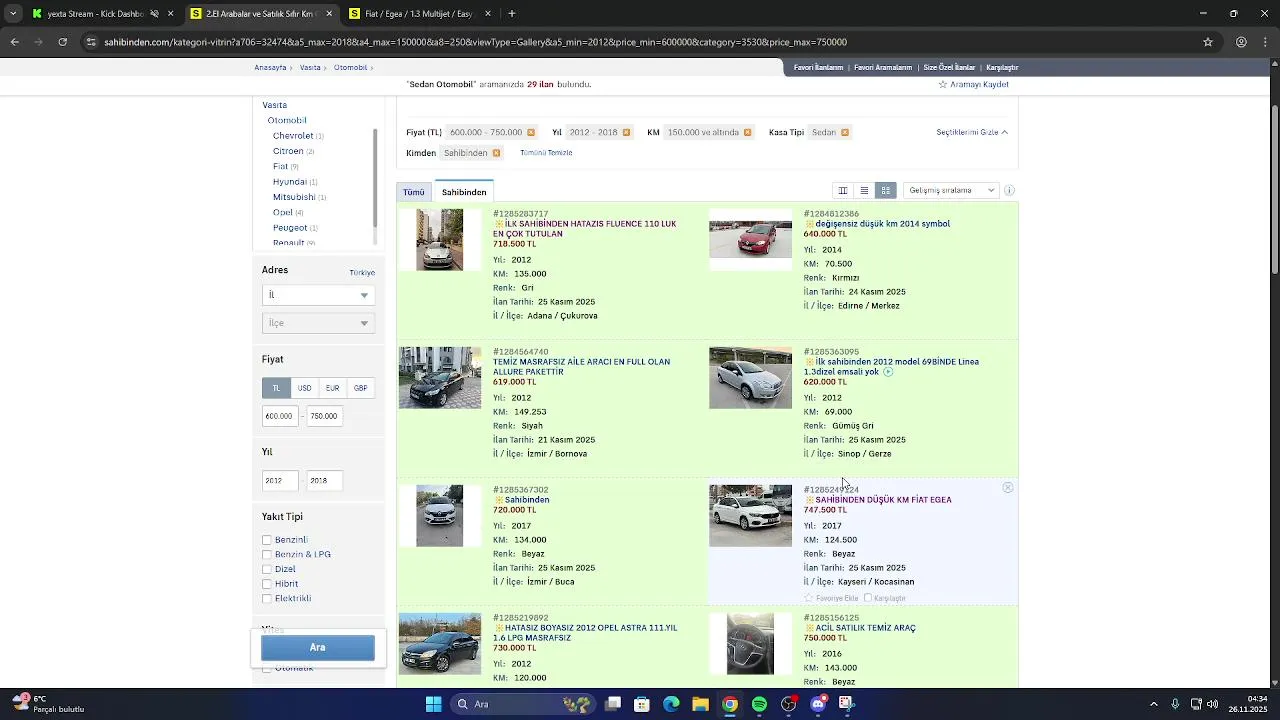Open Chrome's three-dot menu
Viewport: 1280px width, 720px height.
point(1266,42)
